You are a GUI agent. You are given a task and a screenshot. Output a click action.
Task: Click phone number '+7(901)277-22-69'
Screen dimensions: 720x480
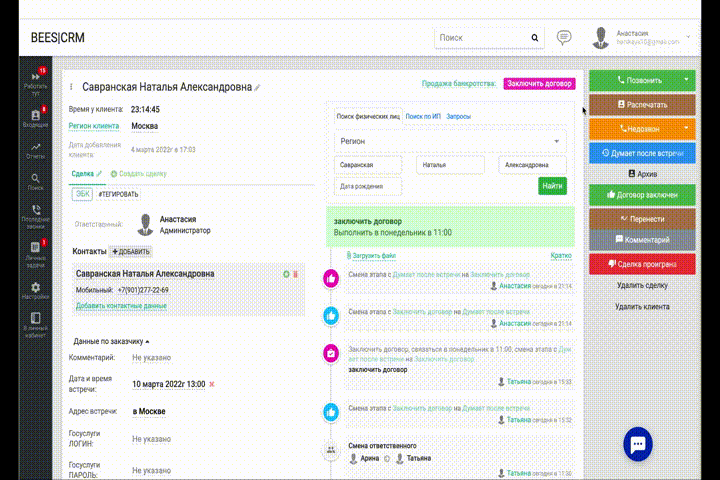point(143,290)
